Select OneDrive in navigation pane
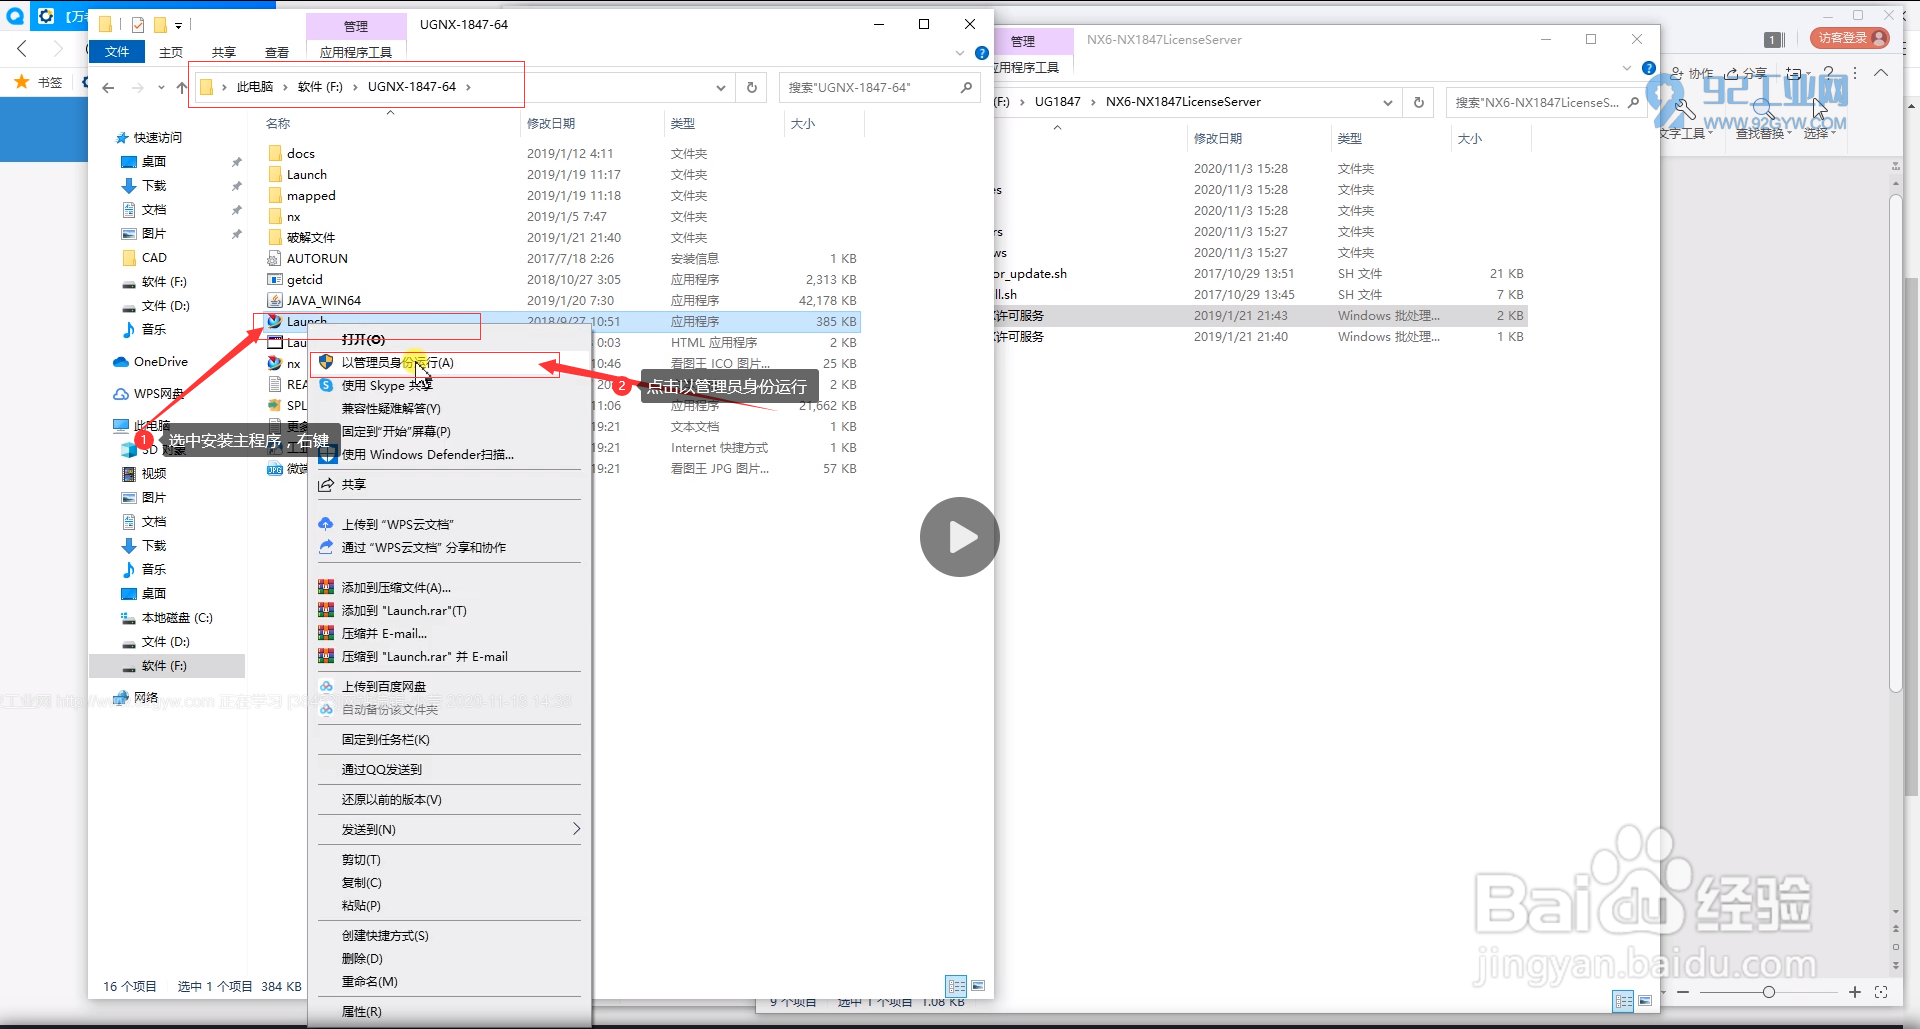1920x1029 pixels. click(160, 361)
